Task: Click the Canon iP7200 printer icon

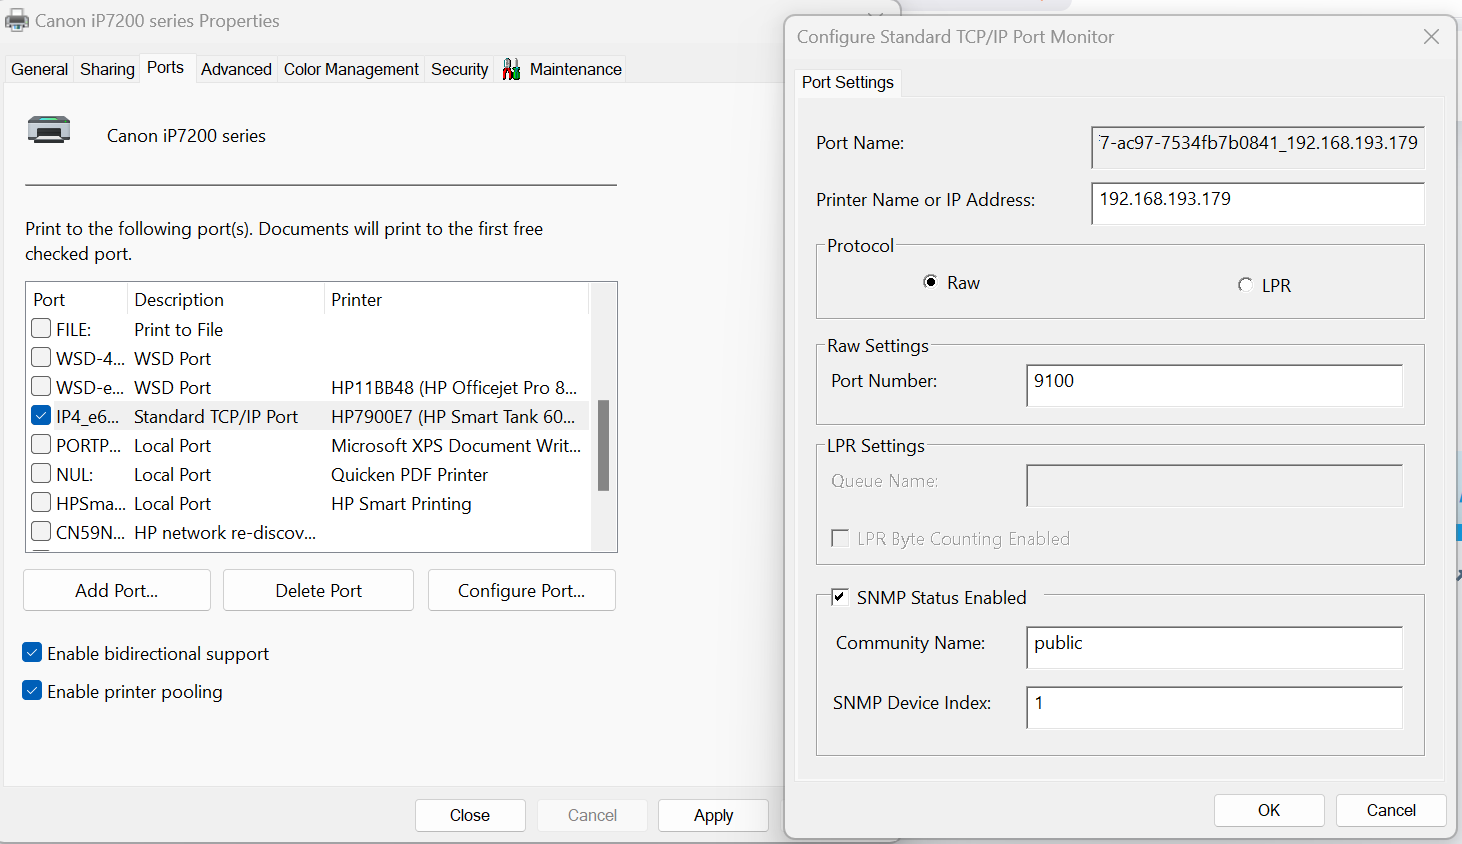Action: pos(49,131)
